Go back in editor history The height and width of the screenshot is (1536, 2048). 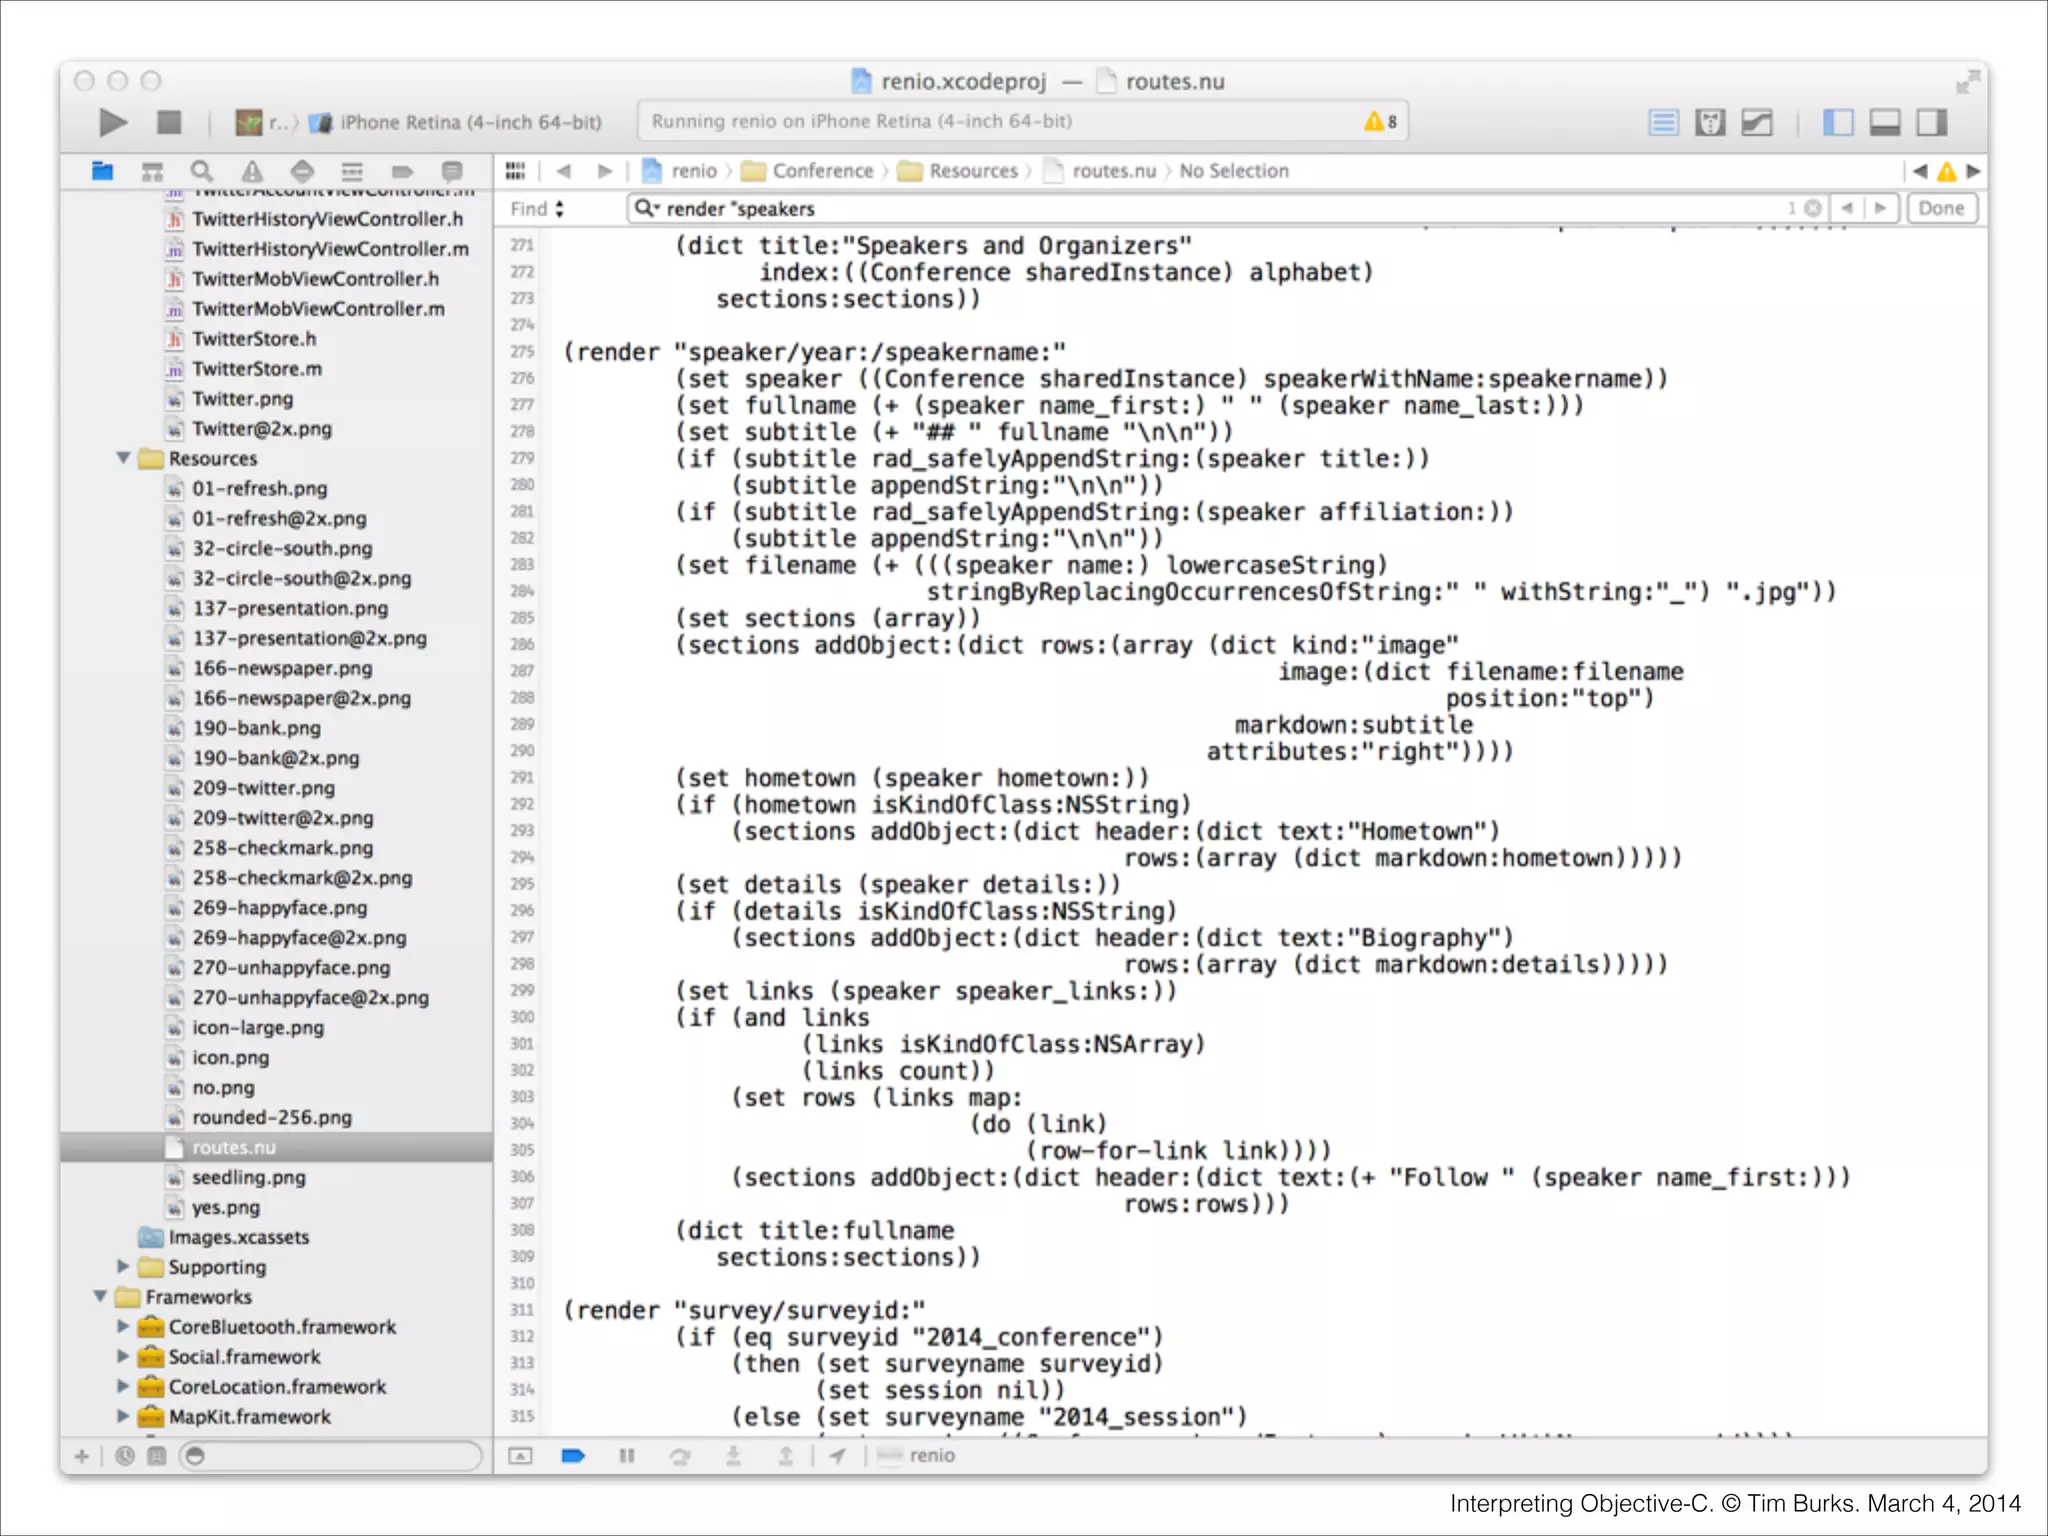(x=564, y=171)
